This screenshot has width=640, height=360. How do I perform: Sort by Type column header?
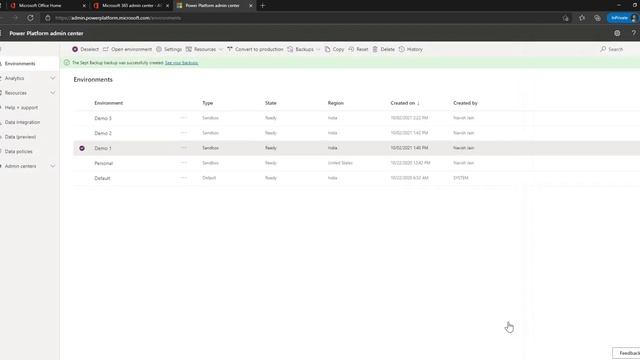pyautogui.click(x=208, y=103)
